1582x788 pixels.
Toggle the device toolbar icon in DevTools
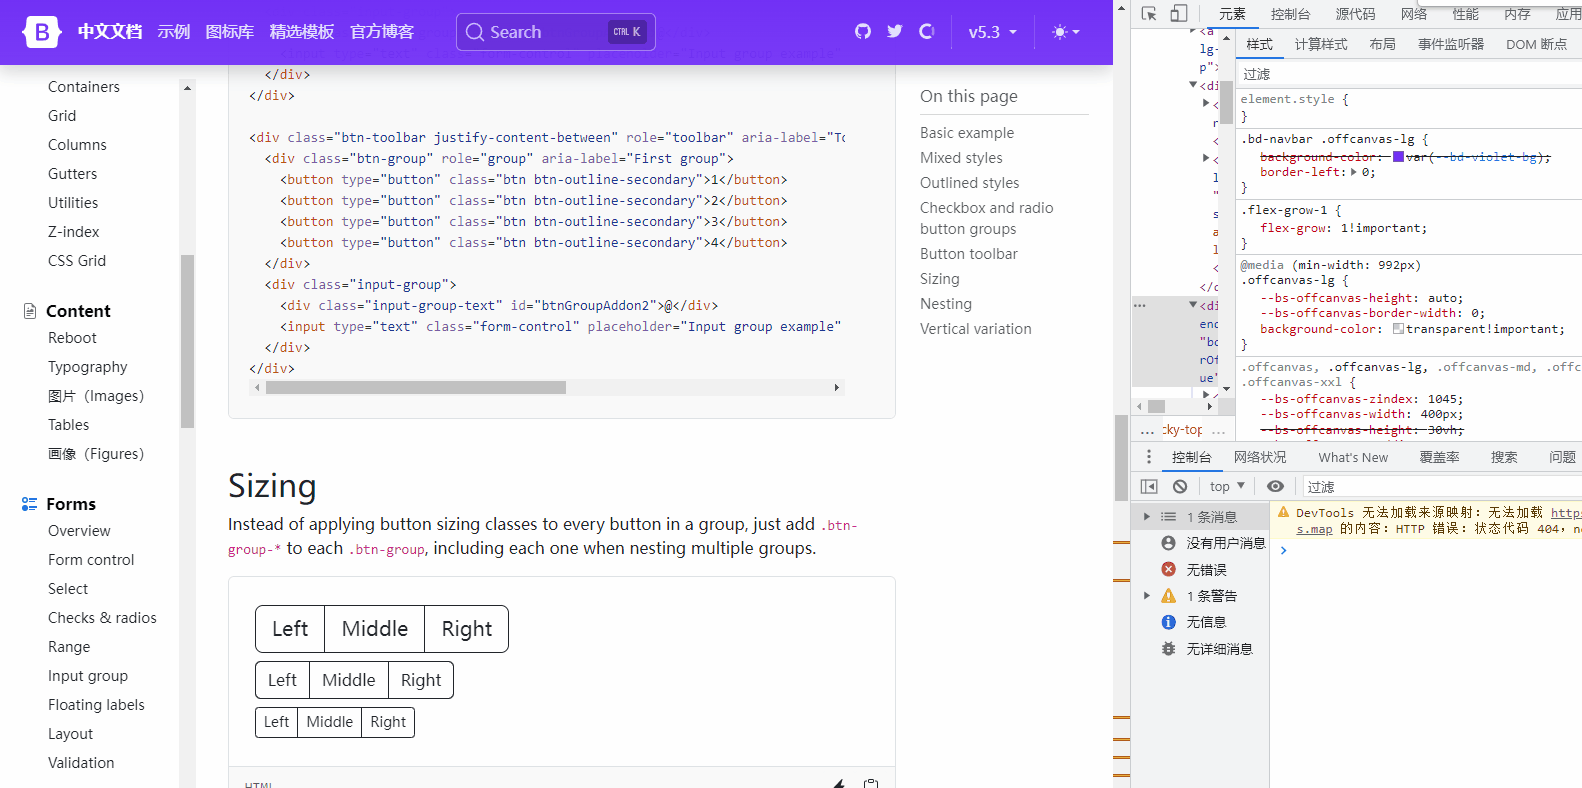1179,14
